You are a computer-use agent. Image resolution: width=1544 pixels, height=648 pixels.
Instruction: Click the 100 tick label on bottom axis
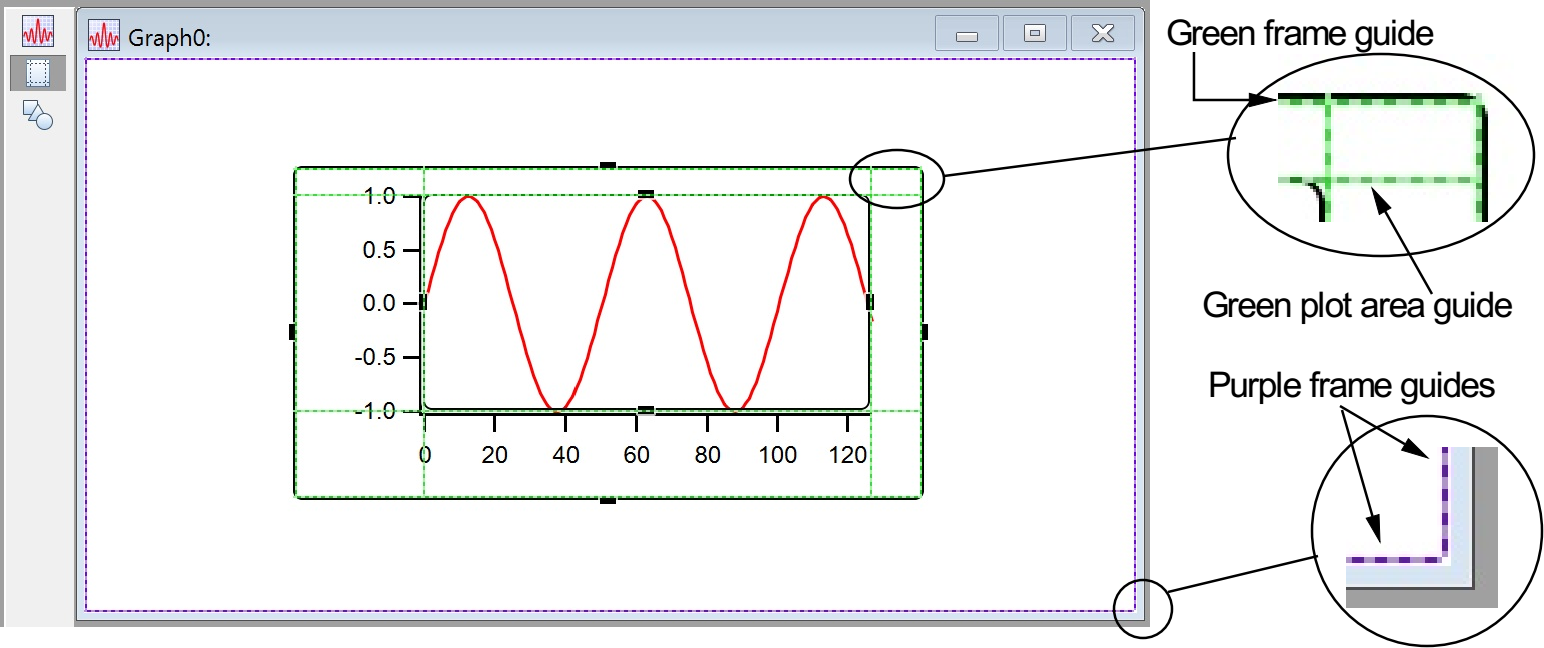click(778, 456)
